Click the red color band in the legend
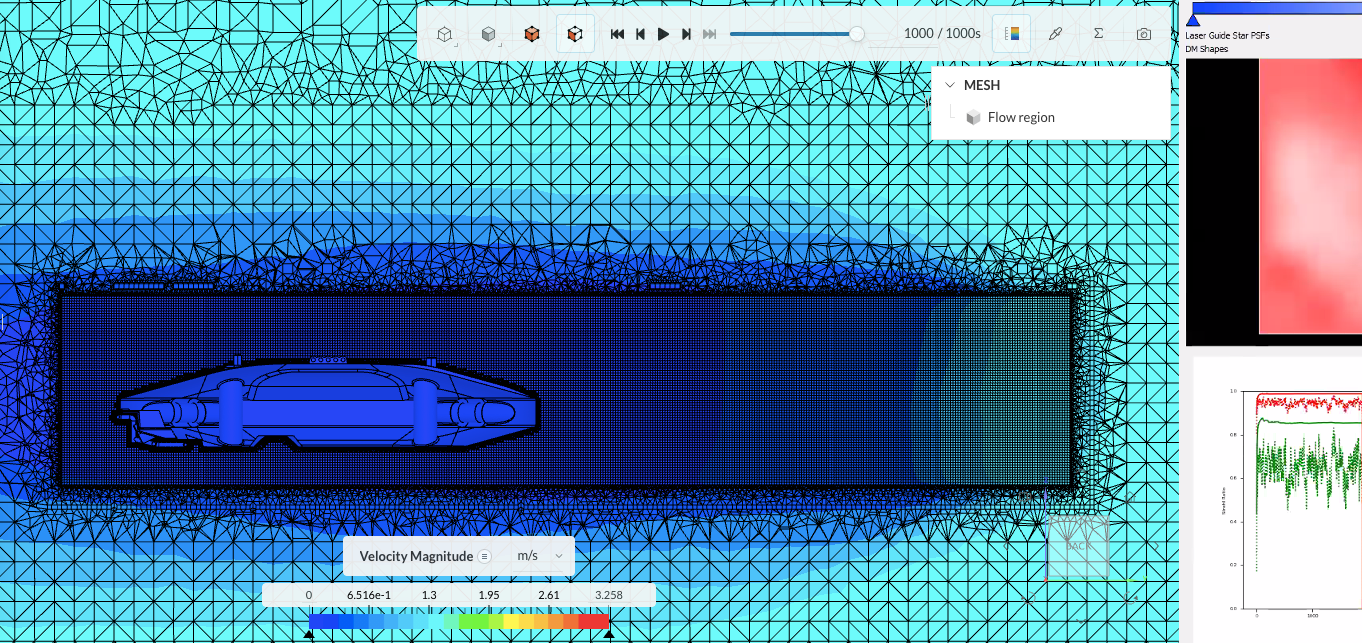The image size is (1362, 643). tap(594, 621)
